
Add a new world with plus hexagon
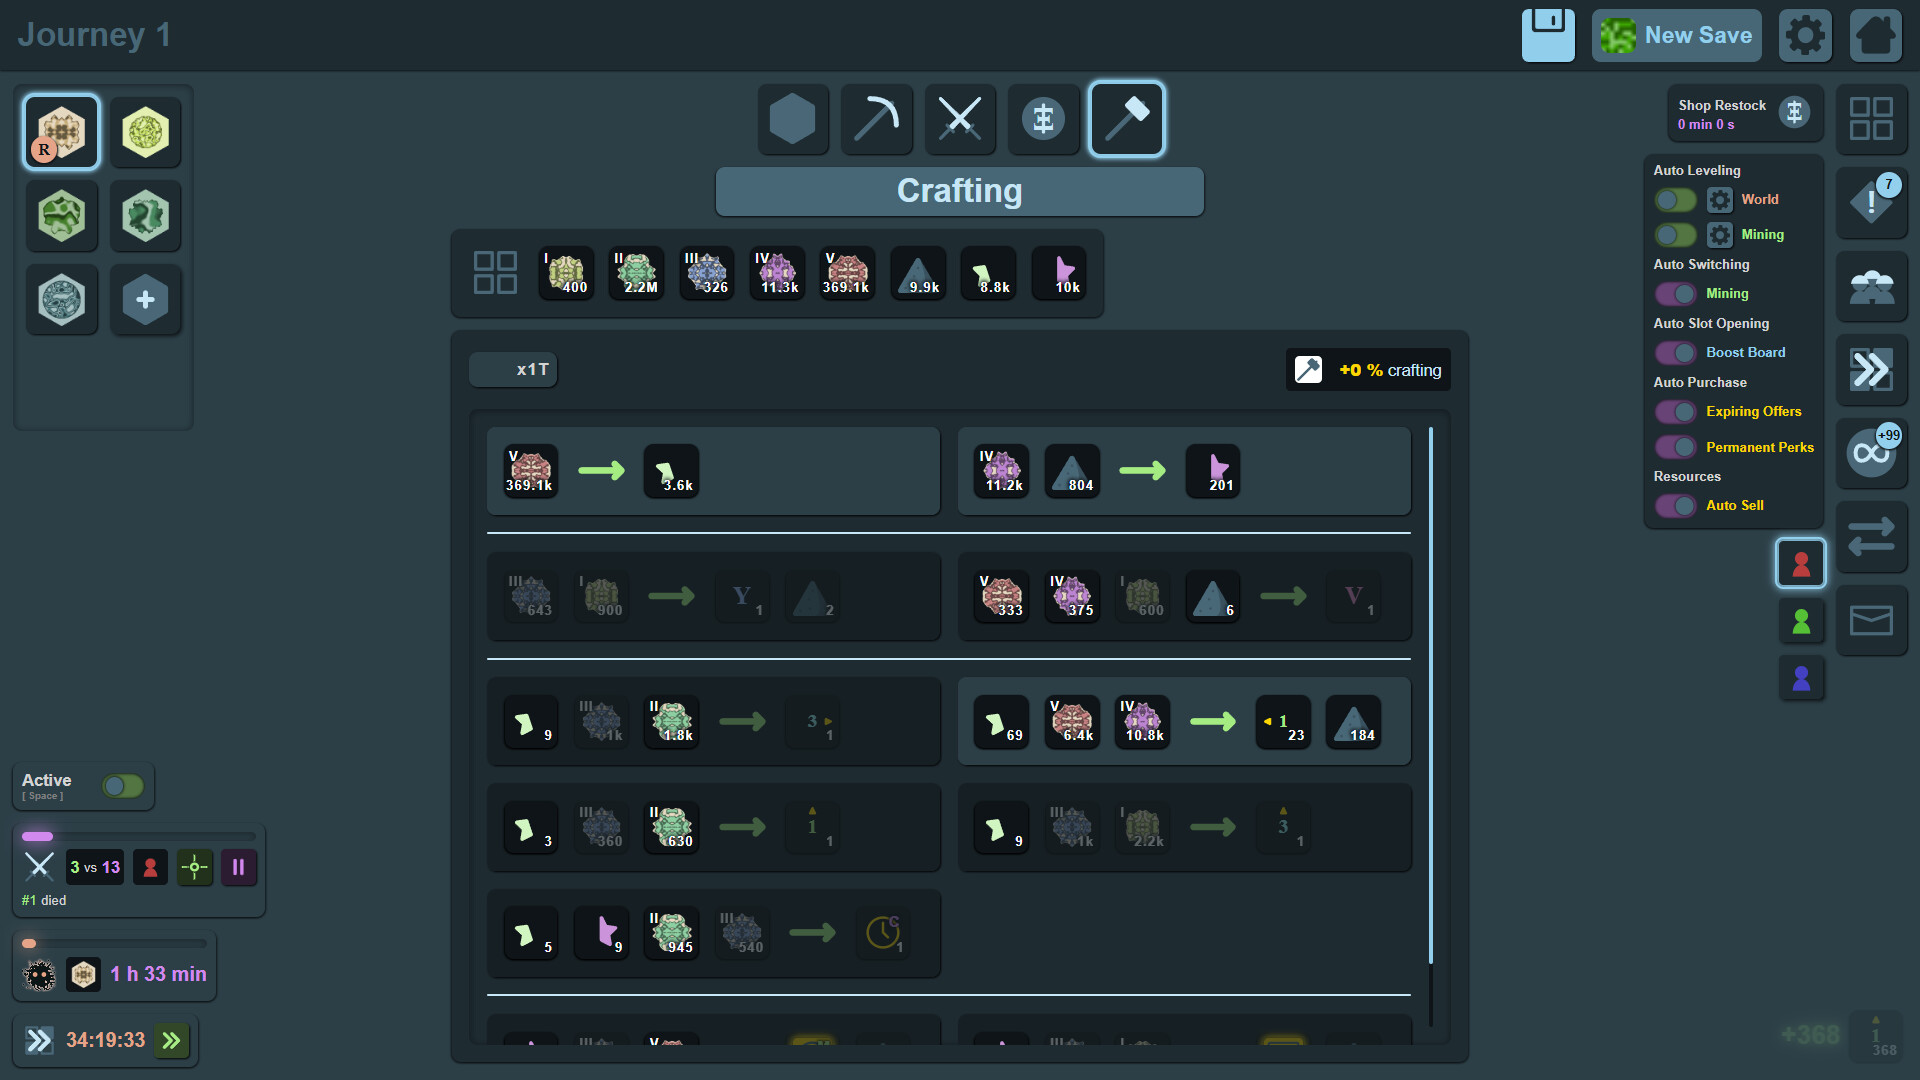[x=145, y=299]
